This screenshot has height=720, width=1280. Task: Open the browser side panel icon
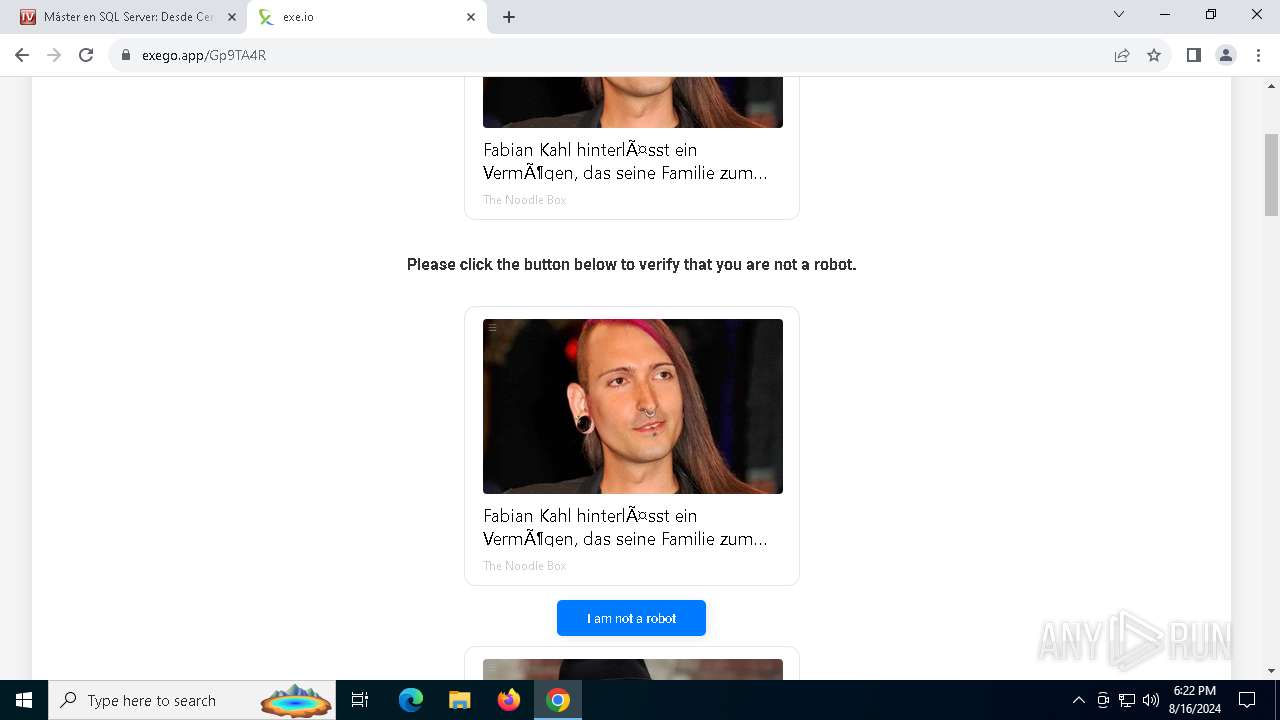(1193, 55)
